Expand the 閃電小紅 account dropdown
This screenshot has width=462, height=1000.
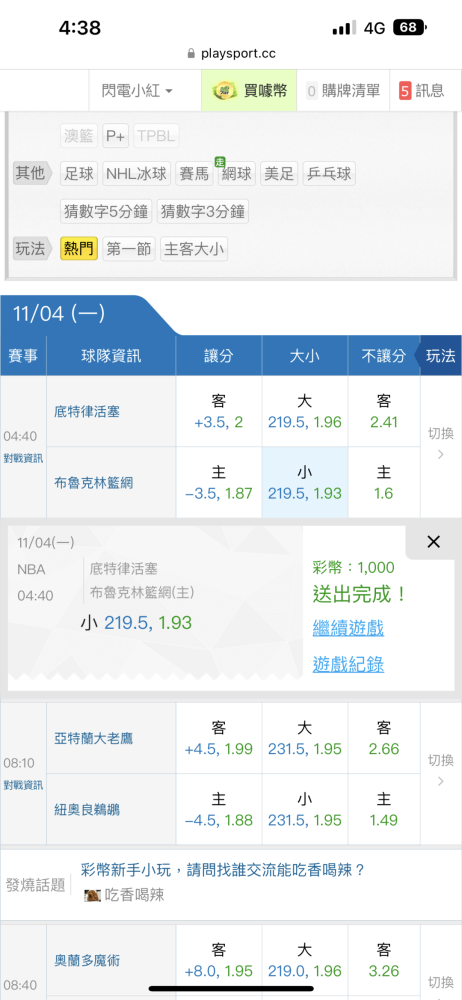point(137,91)
